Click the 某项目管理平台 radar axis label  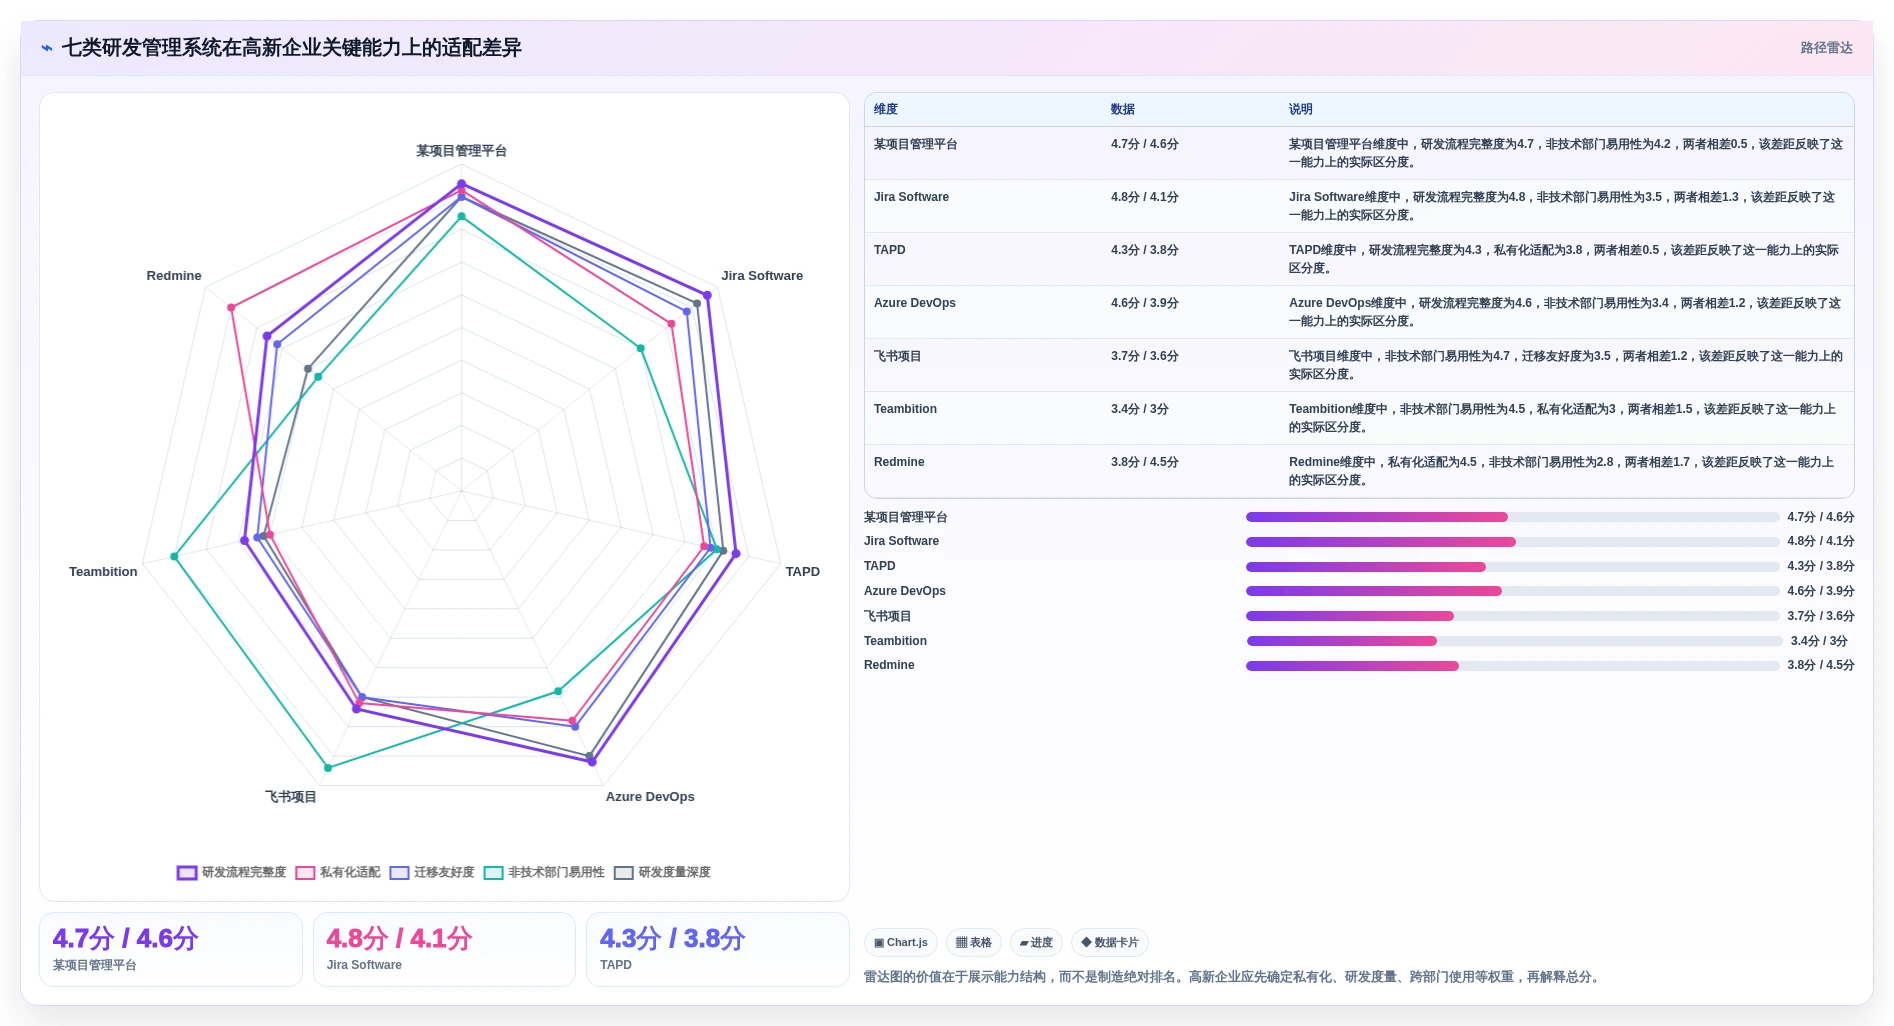pos(461,151)
